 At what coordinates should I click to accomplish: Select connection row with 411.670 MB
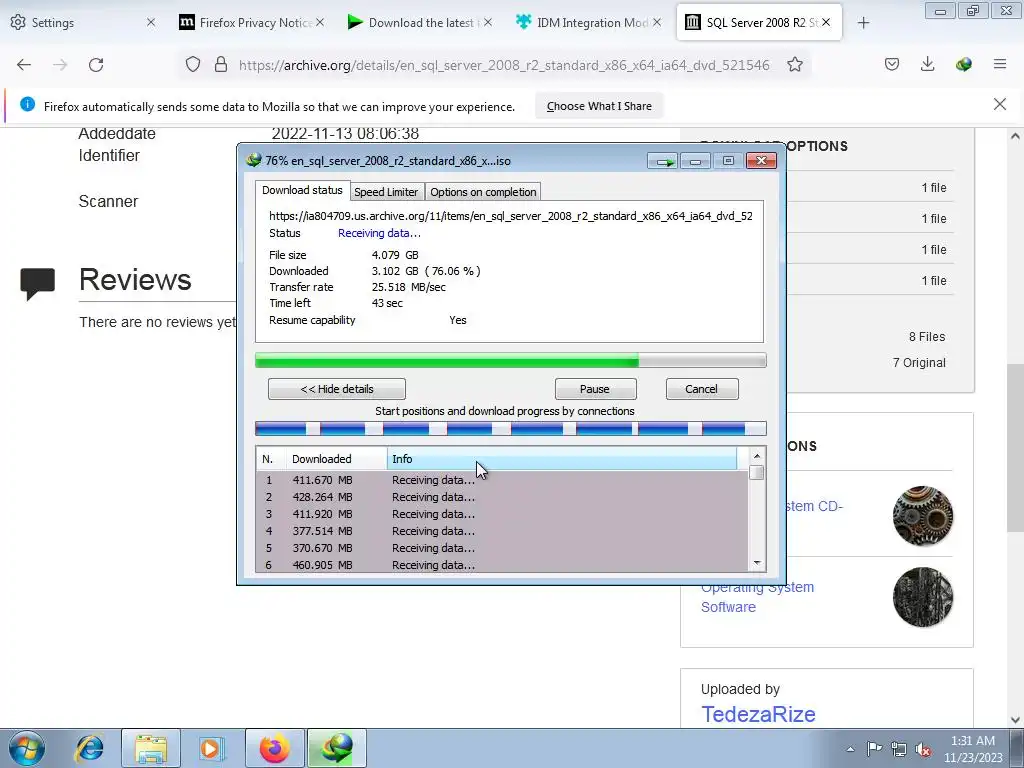pyautogui.click(x=502, y=480)
